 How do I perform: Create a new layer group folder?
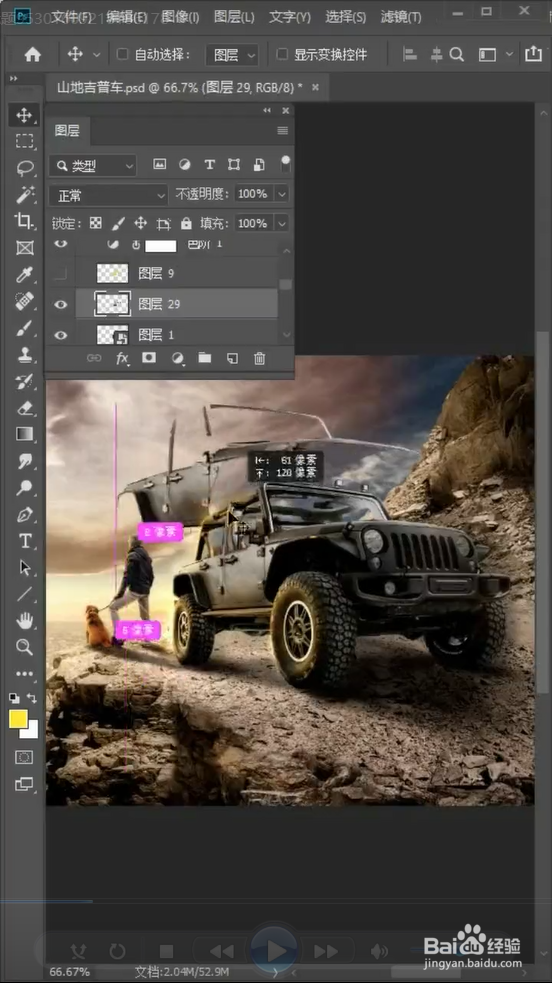(204, 358)
